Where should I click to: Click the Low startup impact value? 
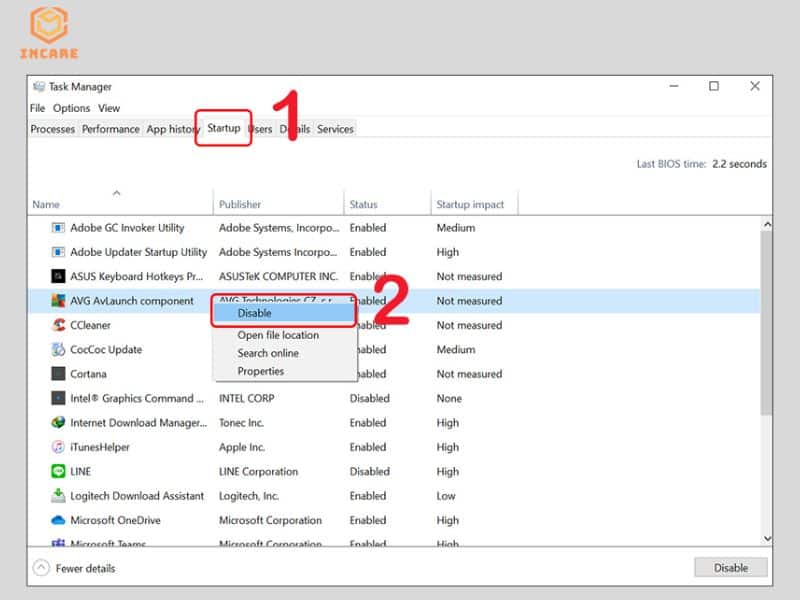pyautogui.click(x=445, y=495)
